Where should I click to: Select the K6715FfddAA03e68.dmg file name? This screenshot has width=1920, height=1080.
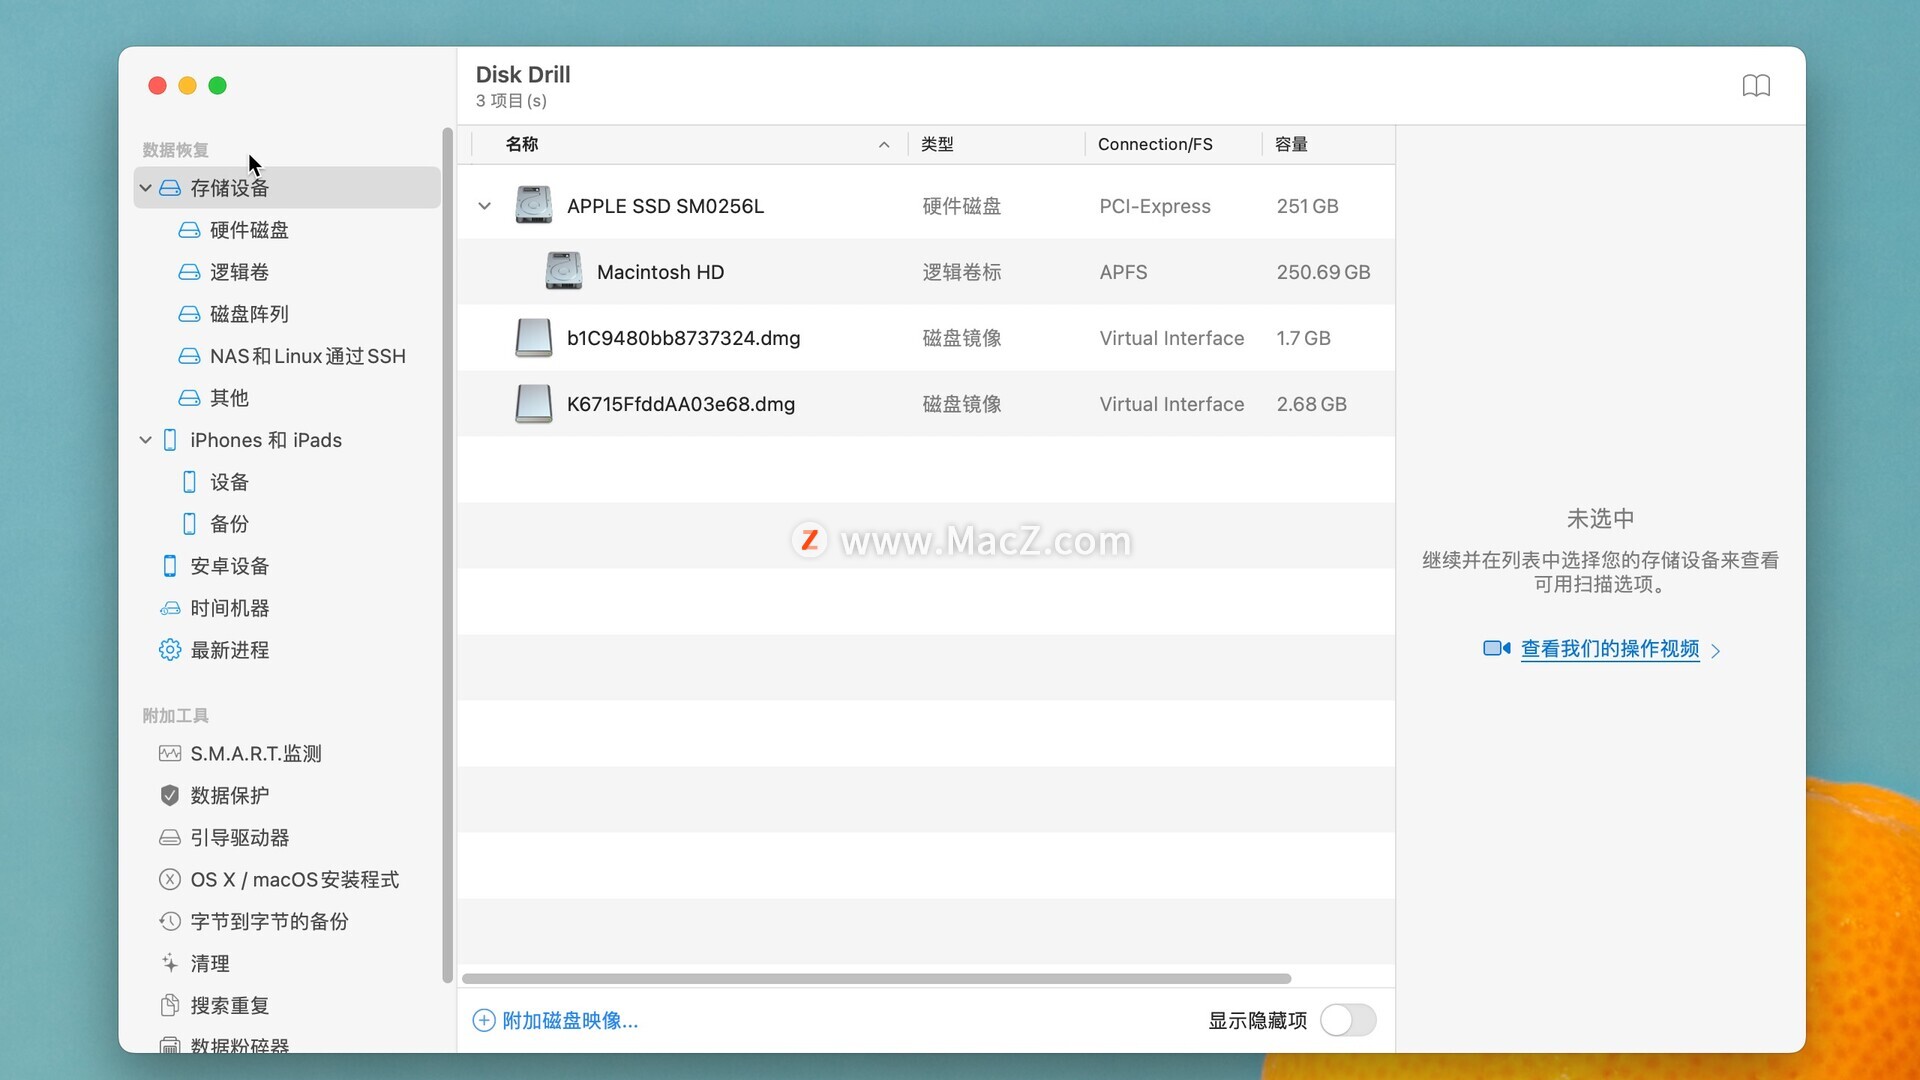(681, 404)
